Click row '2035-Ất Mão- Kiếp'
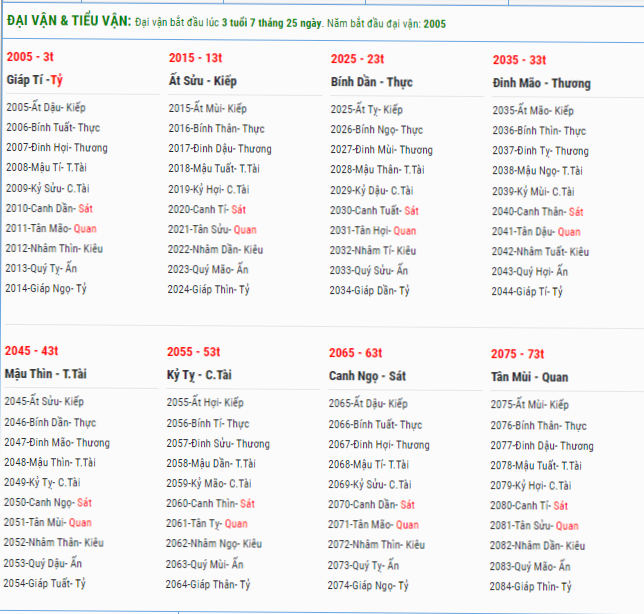Image resolution: width=644 pixels, height=614 pixels. pyautogui.click(x=533, y=110)
